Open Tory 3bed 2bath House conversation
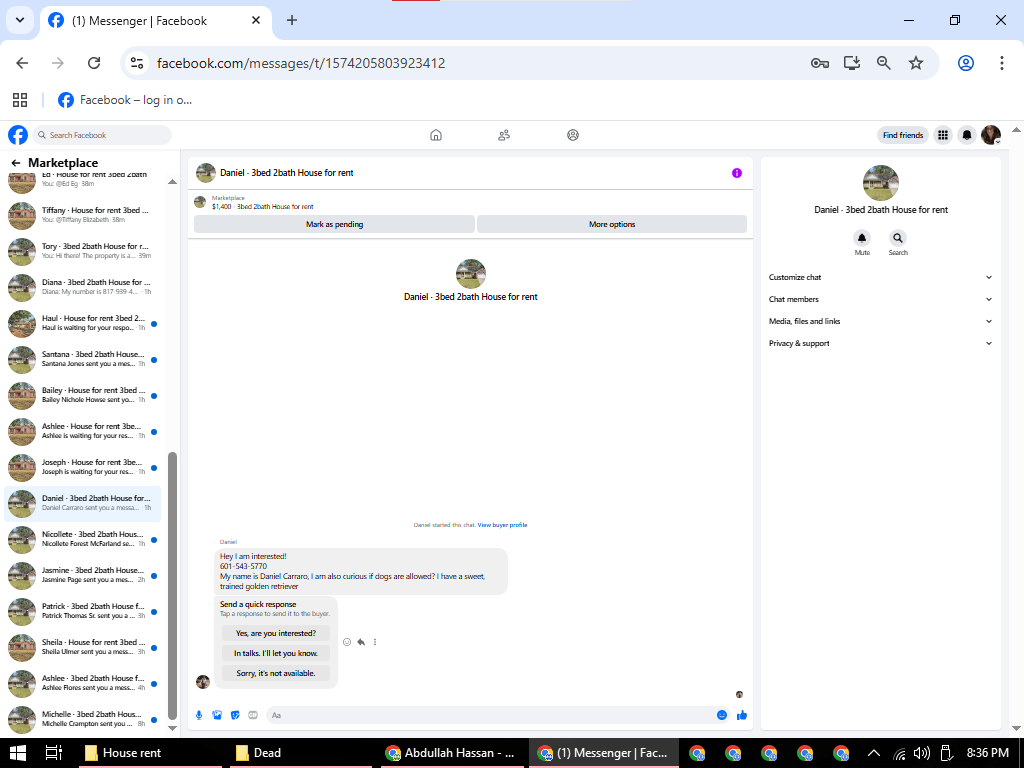 click(x=84, y=251)
